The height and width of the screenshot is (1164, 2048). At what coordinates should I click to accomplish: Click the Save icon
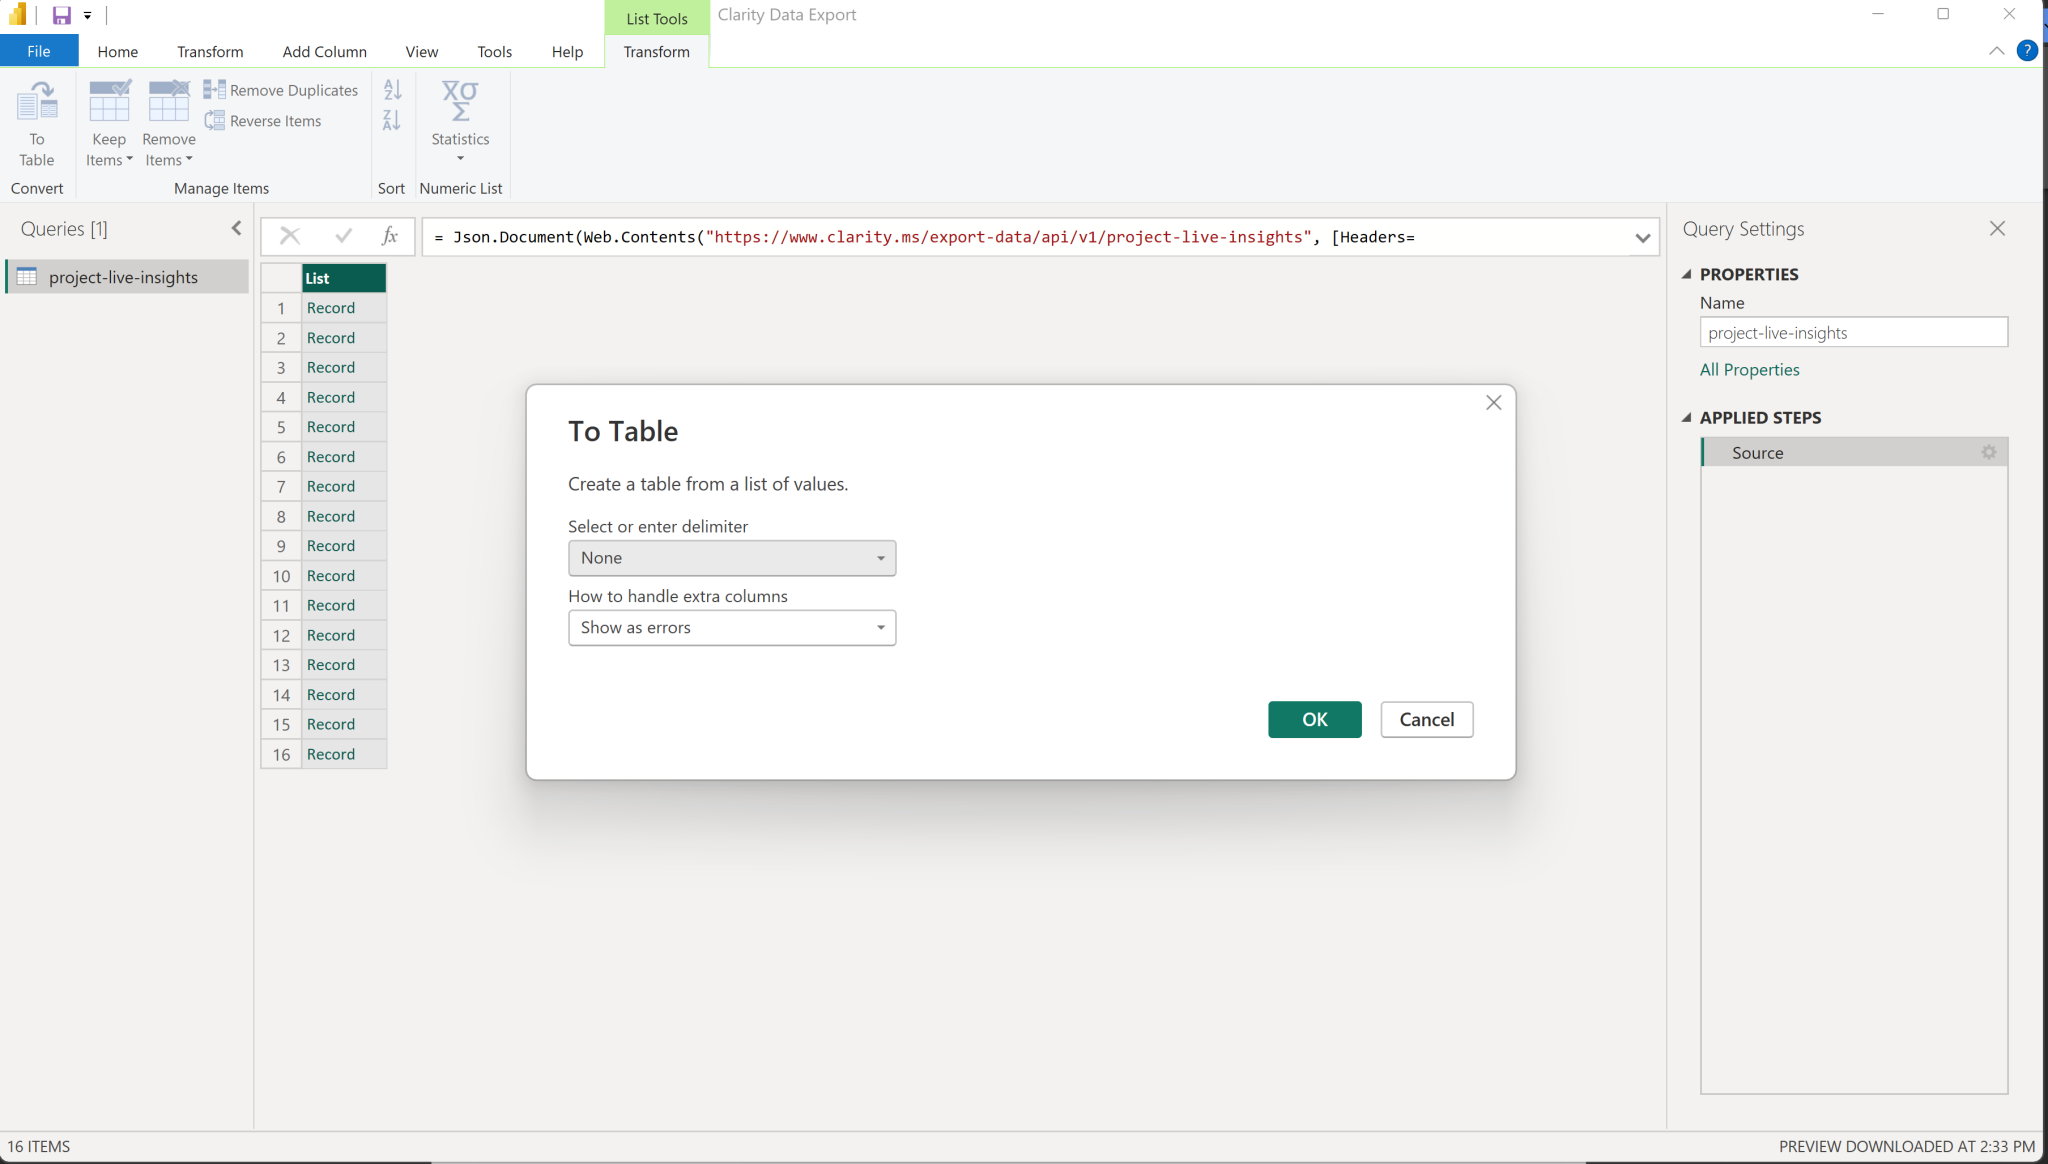pos(61,14)
